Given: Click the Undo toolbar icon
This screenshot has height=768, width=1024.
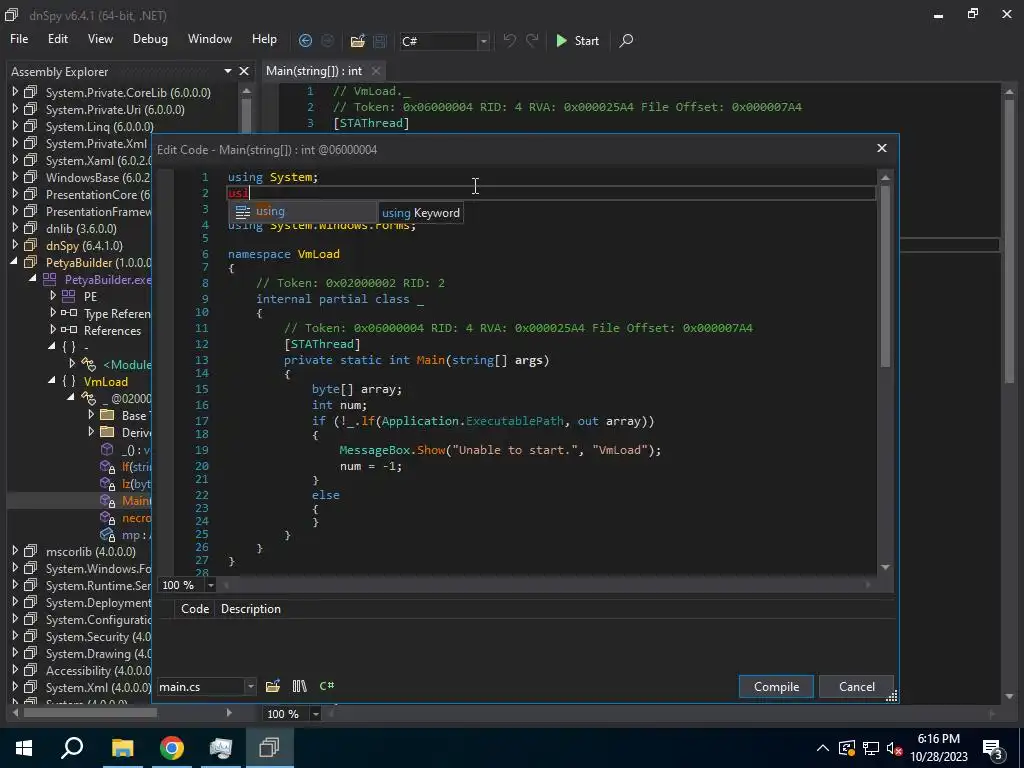Looking at the screenshot, I should 509,40.
